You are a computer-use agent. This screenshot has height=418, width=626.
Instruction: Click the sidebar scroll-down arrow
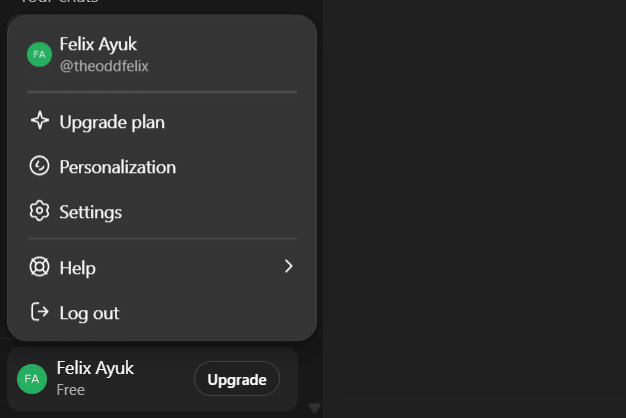pyautogui.click(x=313, y=407)
